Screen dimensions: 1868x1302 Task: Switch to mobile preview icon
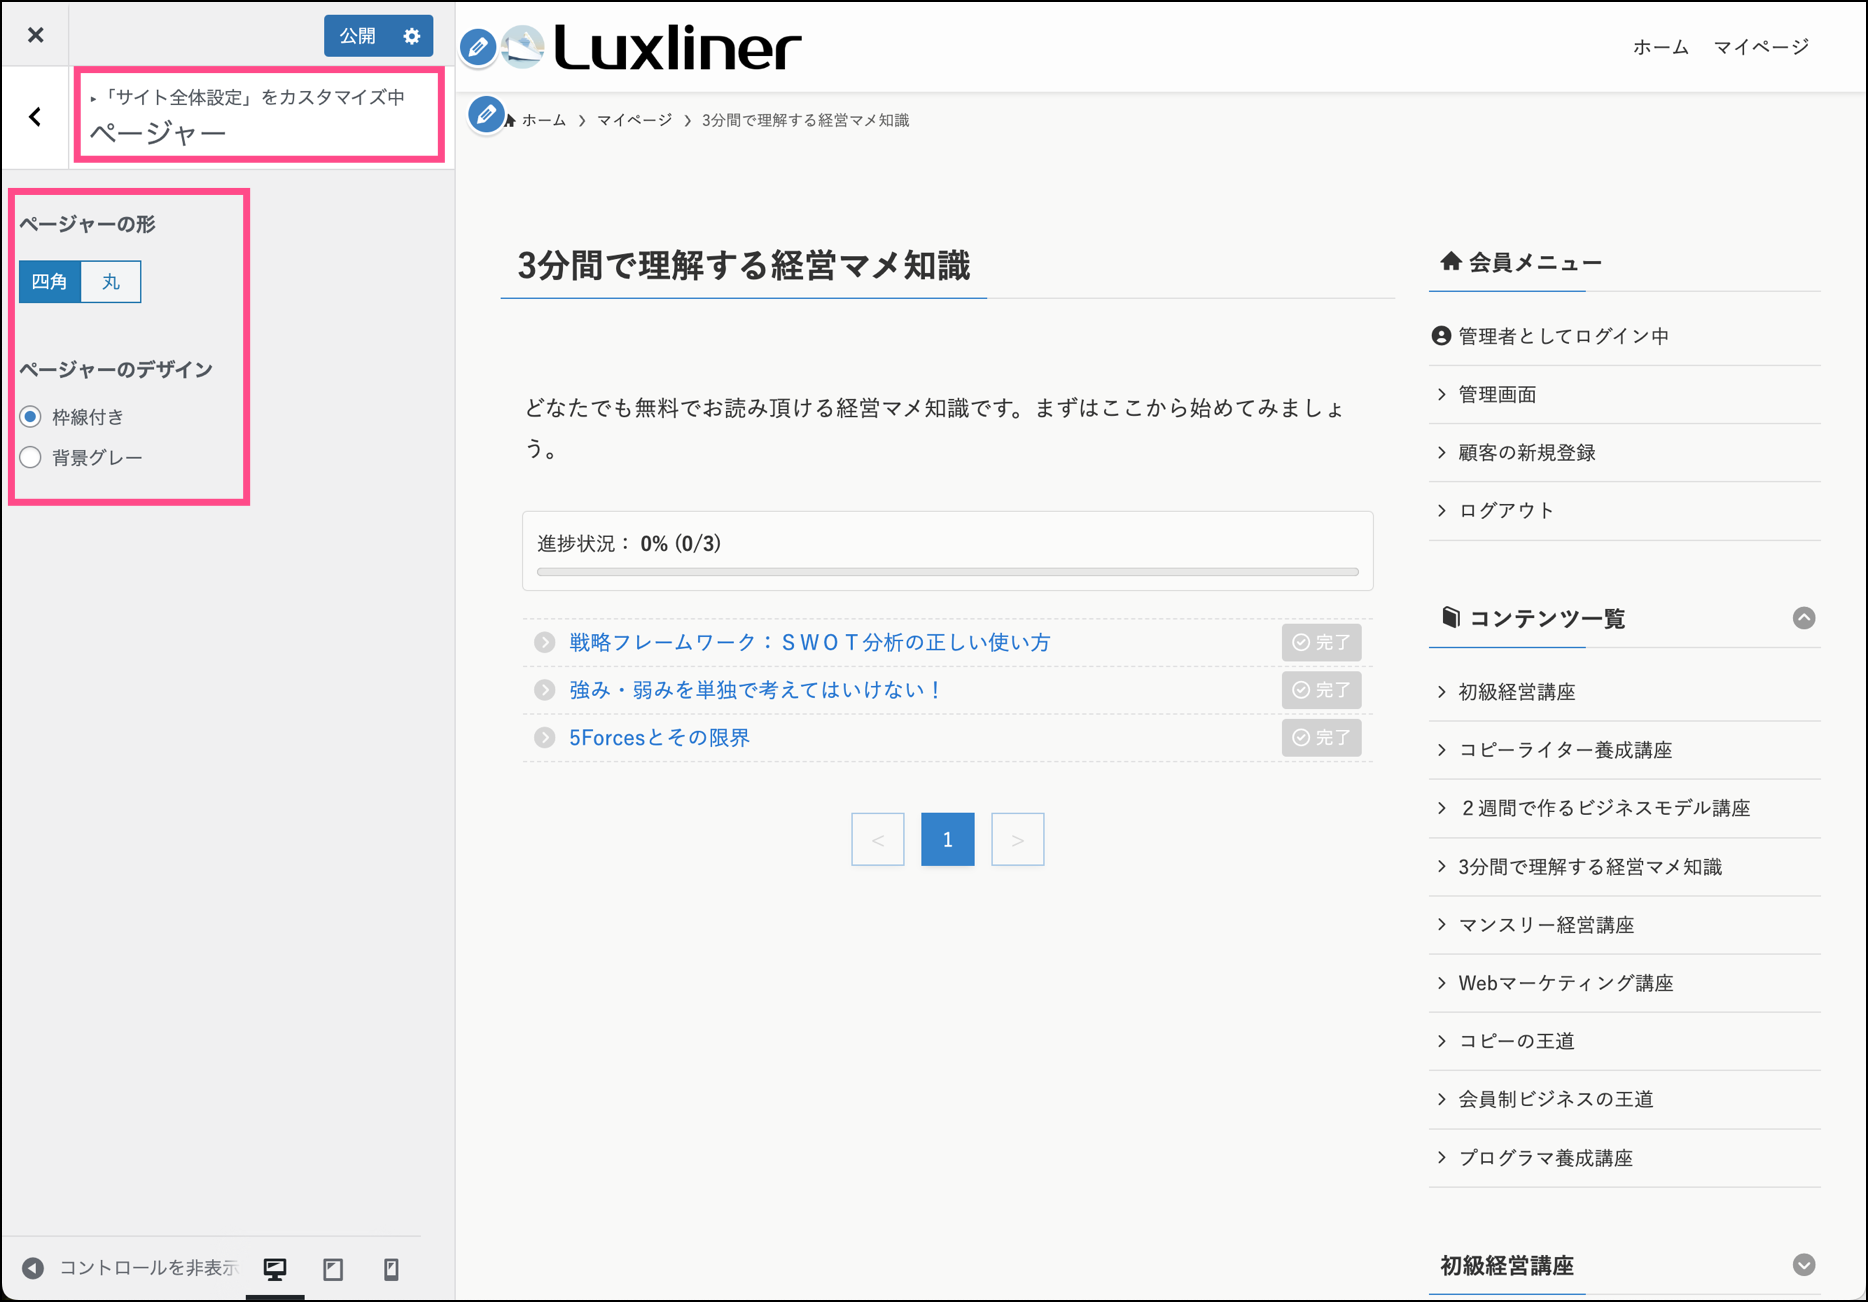(391, 1269)
